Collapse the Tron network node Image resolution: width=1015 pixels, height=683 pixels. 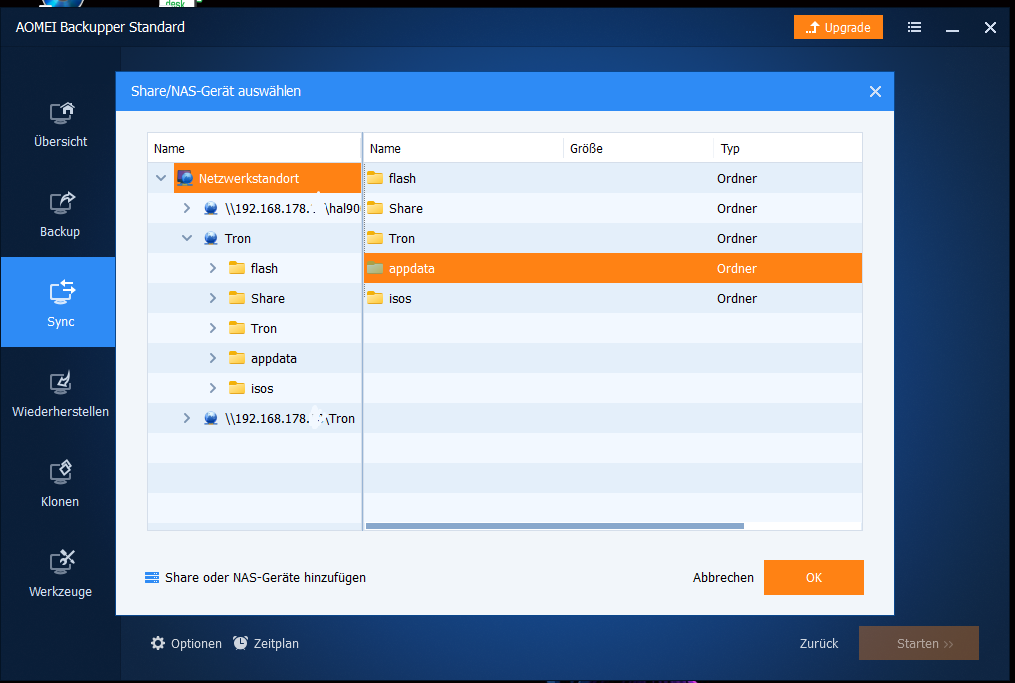click(187, 238)
